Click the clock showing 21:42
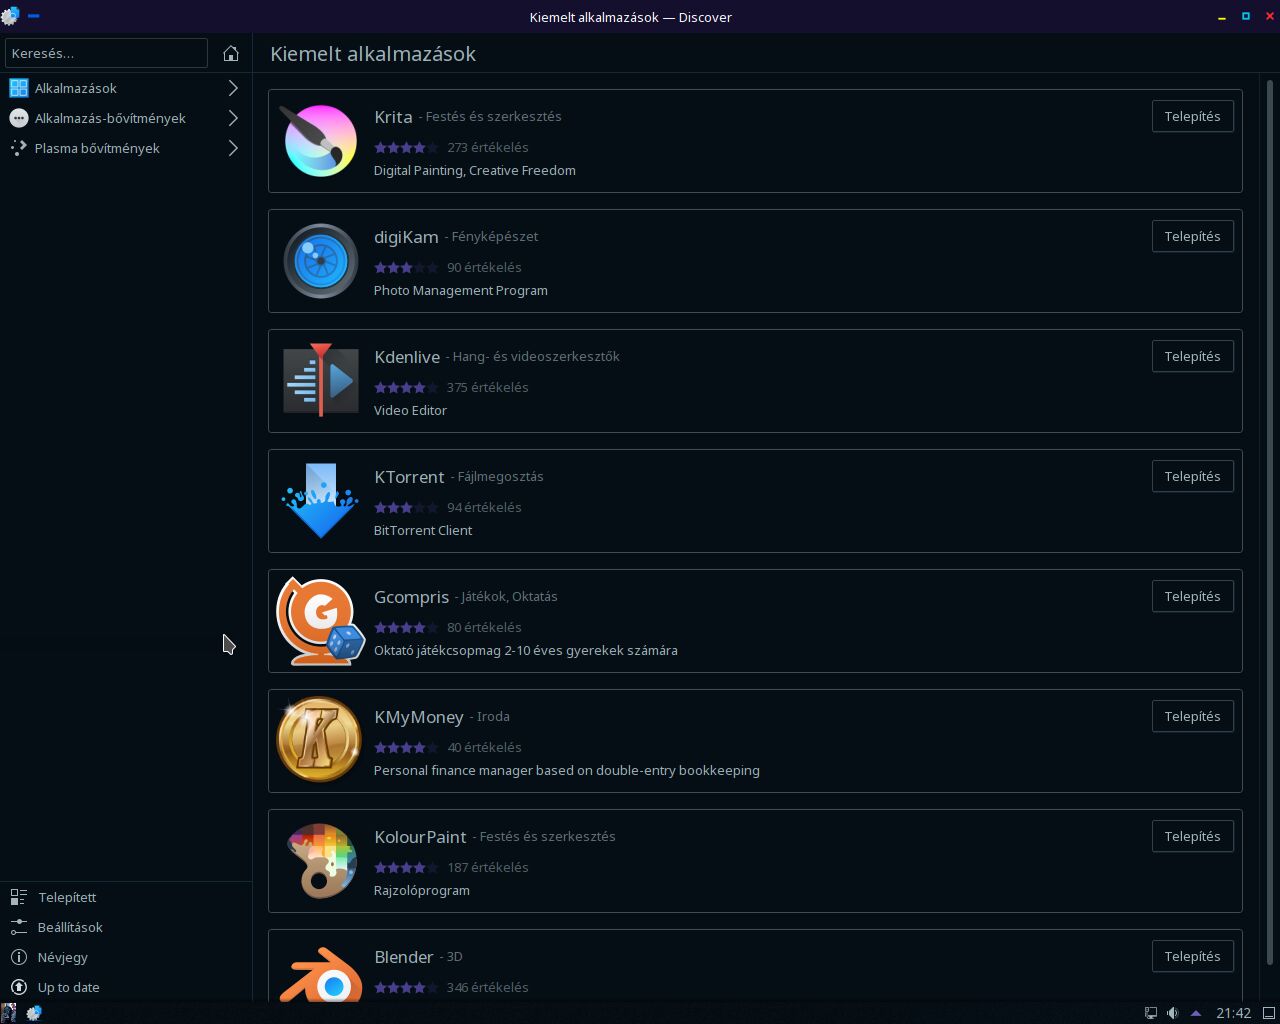 click(x=1233, y=1013)
